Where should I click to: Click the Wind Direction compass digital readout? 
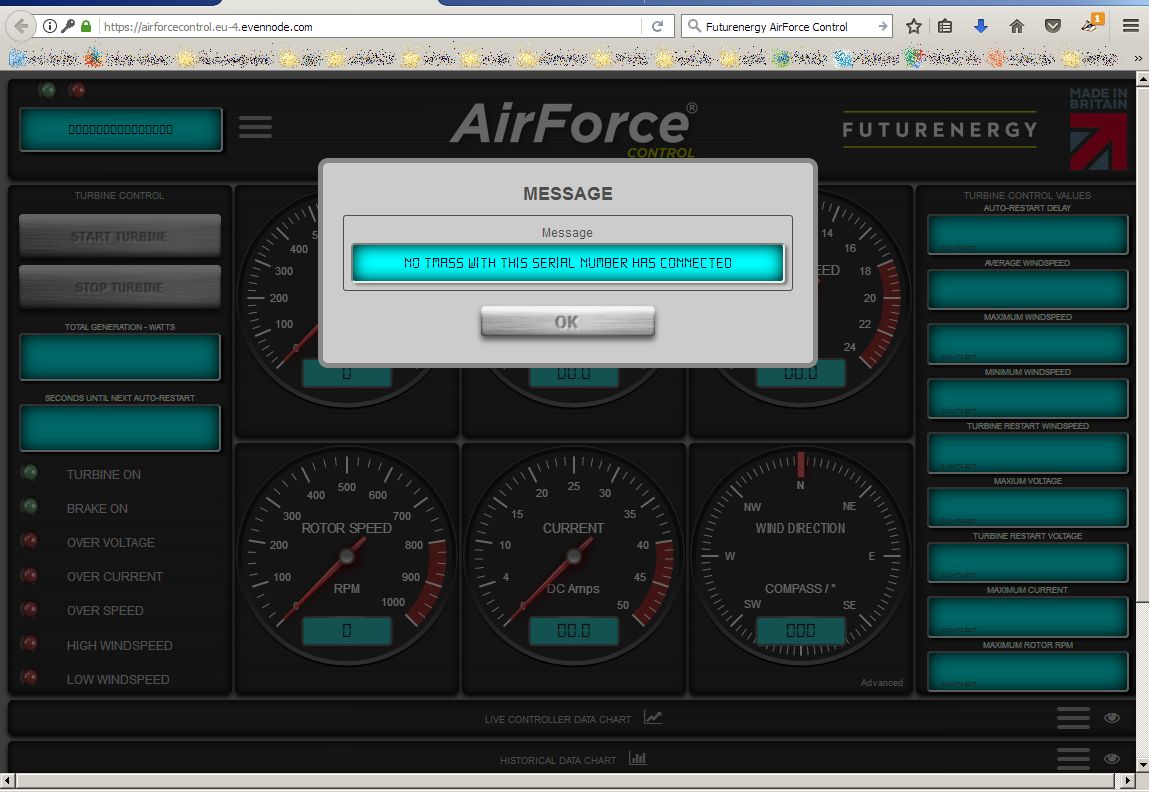coord(800,631)
